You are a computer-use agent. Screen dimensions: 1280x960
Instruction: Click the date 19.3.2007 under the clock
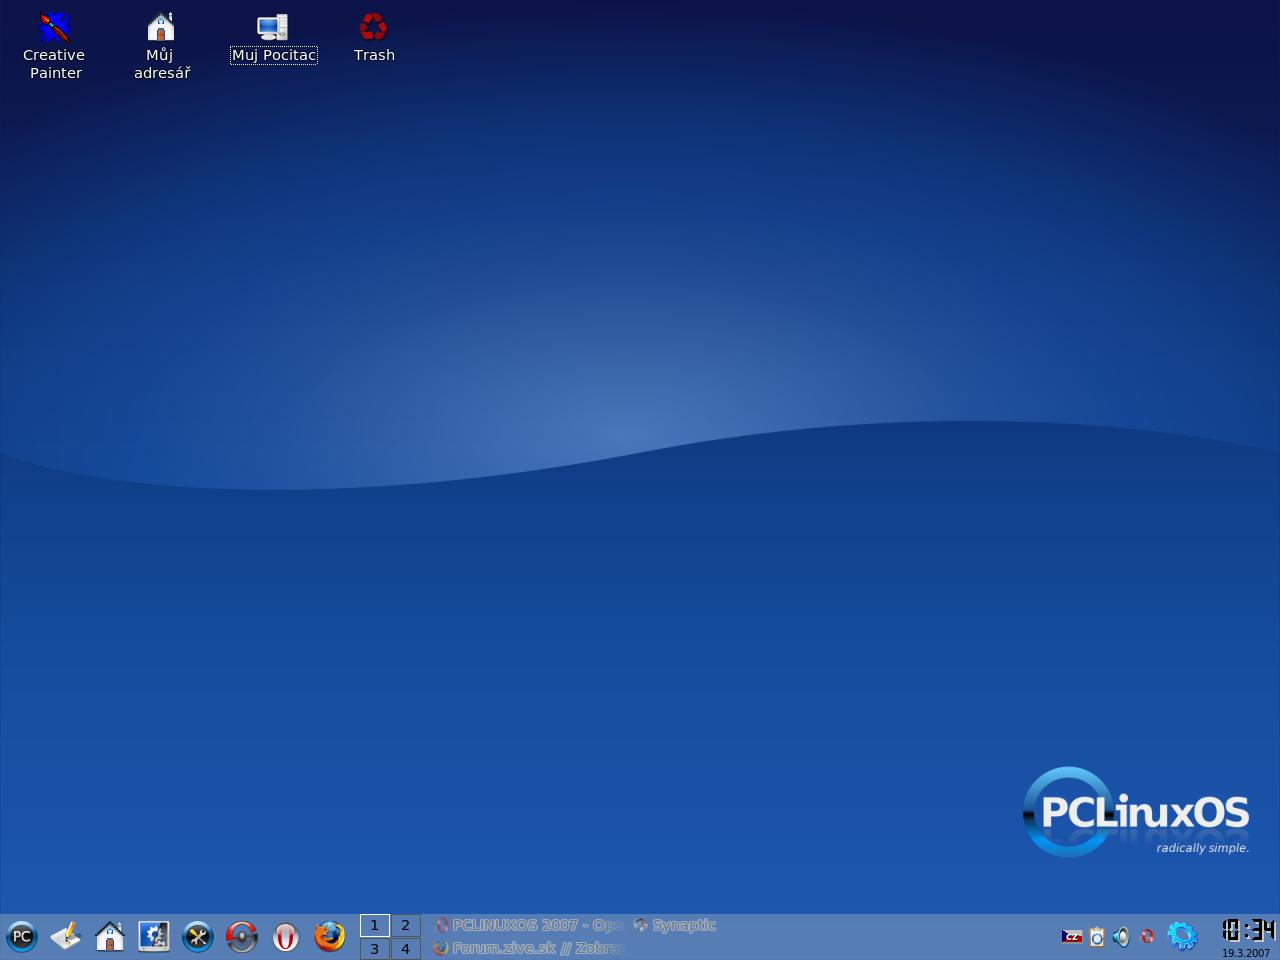click(1246, 953)
